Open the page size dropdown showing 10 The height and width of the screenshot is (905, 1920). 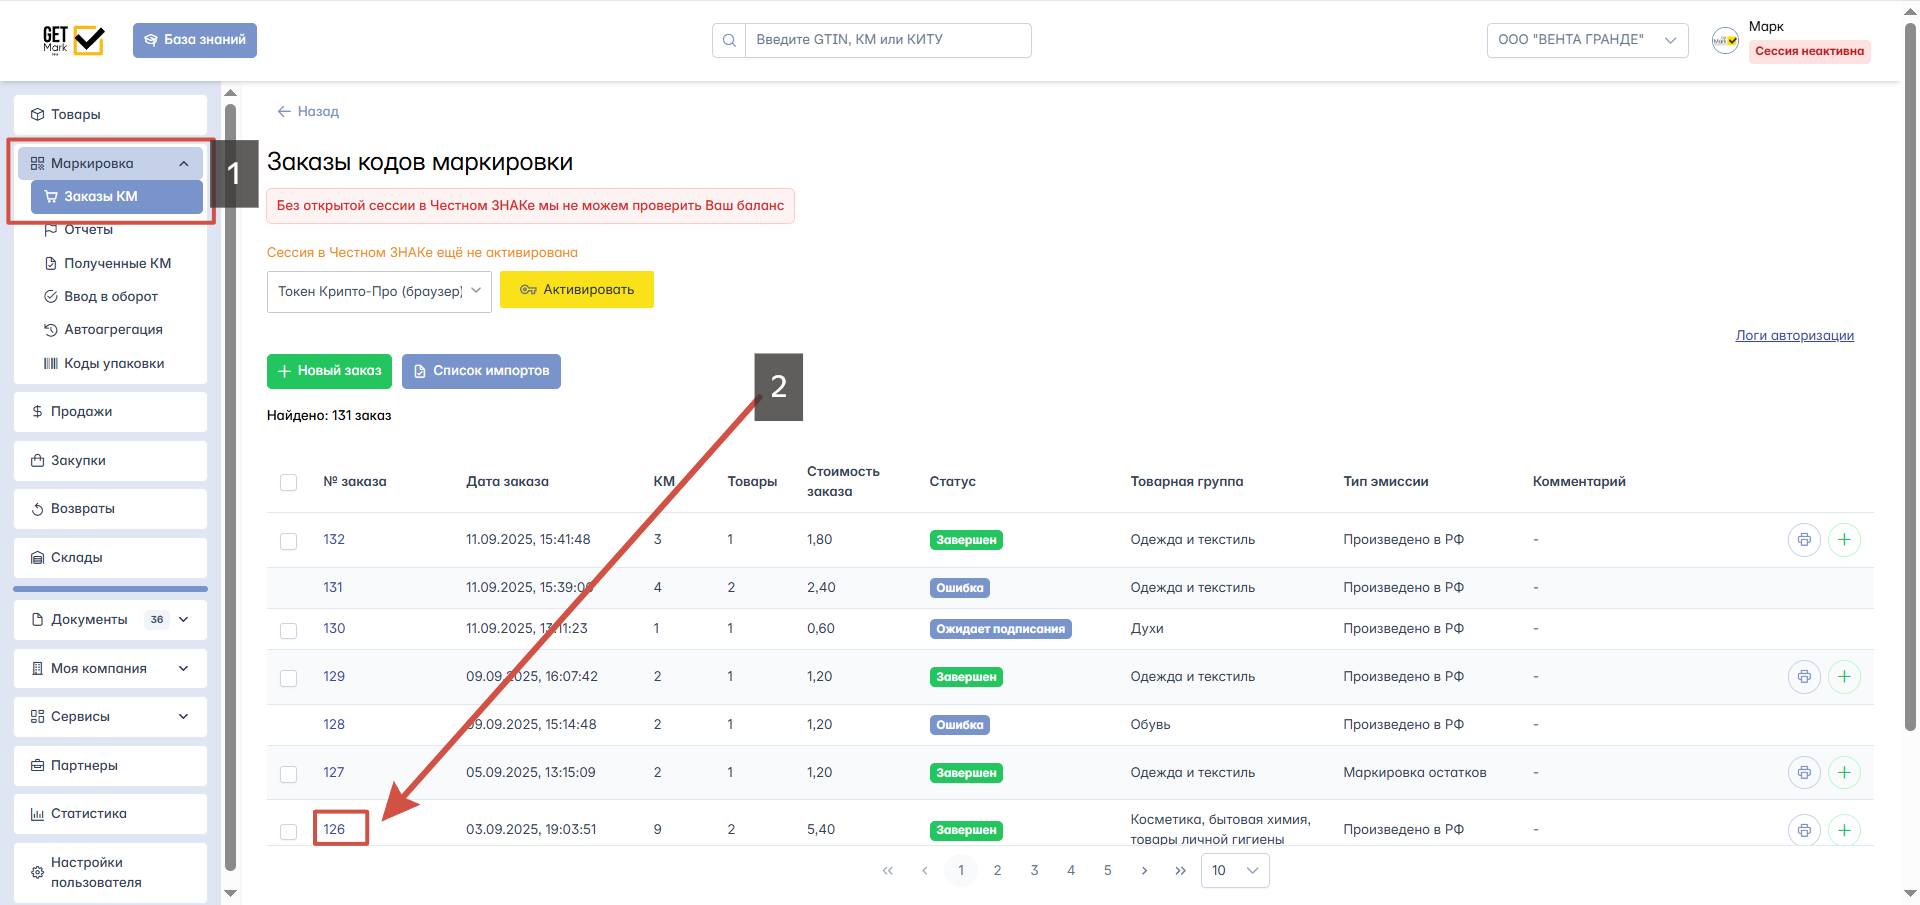pyautogui.click(x=1235, y=870)
